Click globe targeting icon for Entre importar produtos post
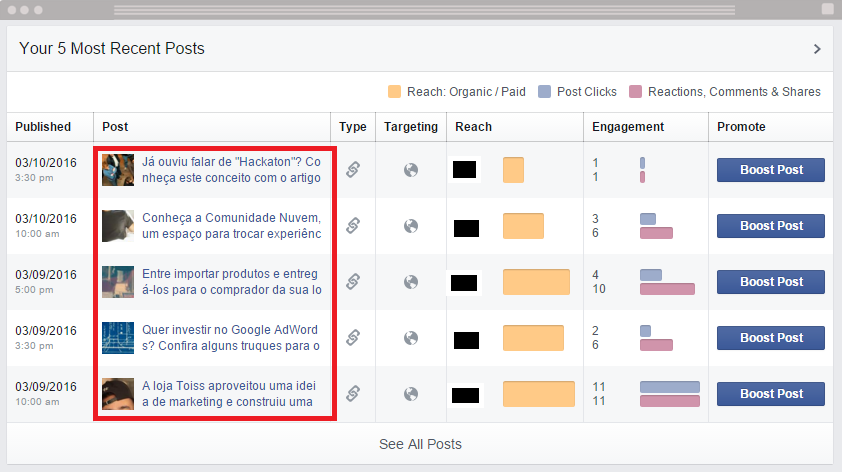The width and height of the screenshot is (842, 472). tap(411, 282)
